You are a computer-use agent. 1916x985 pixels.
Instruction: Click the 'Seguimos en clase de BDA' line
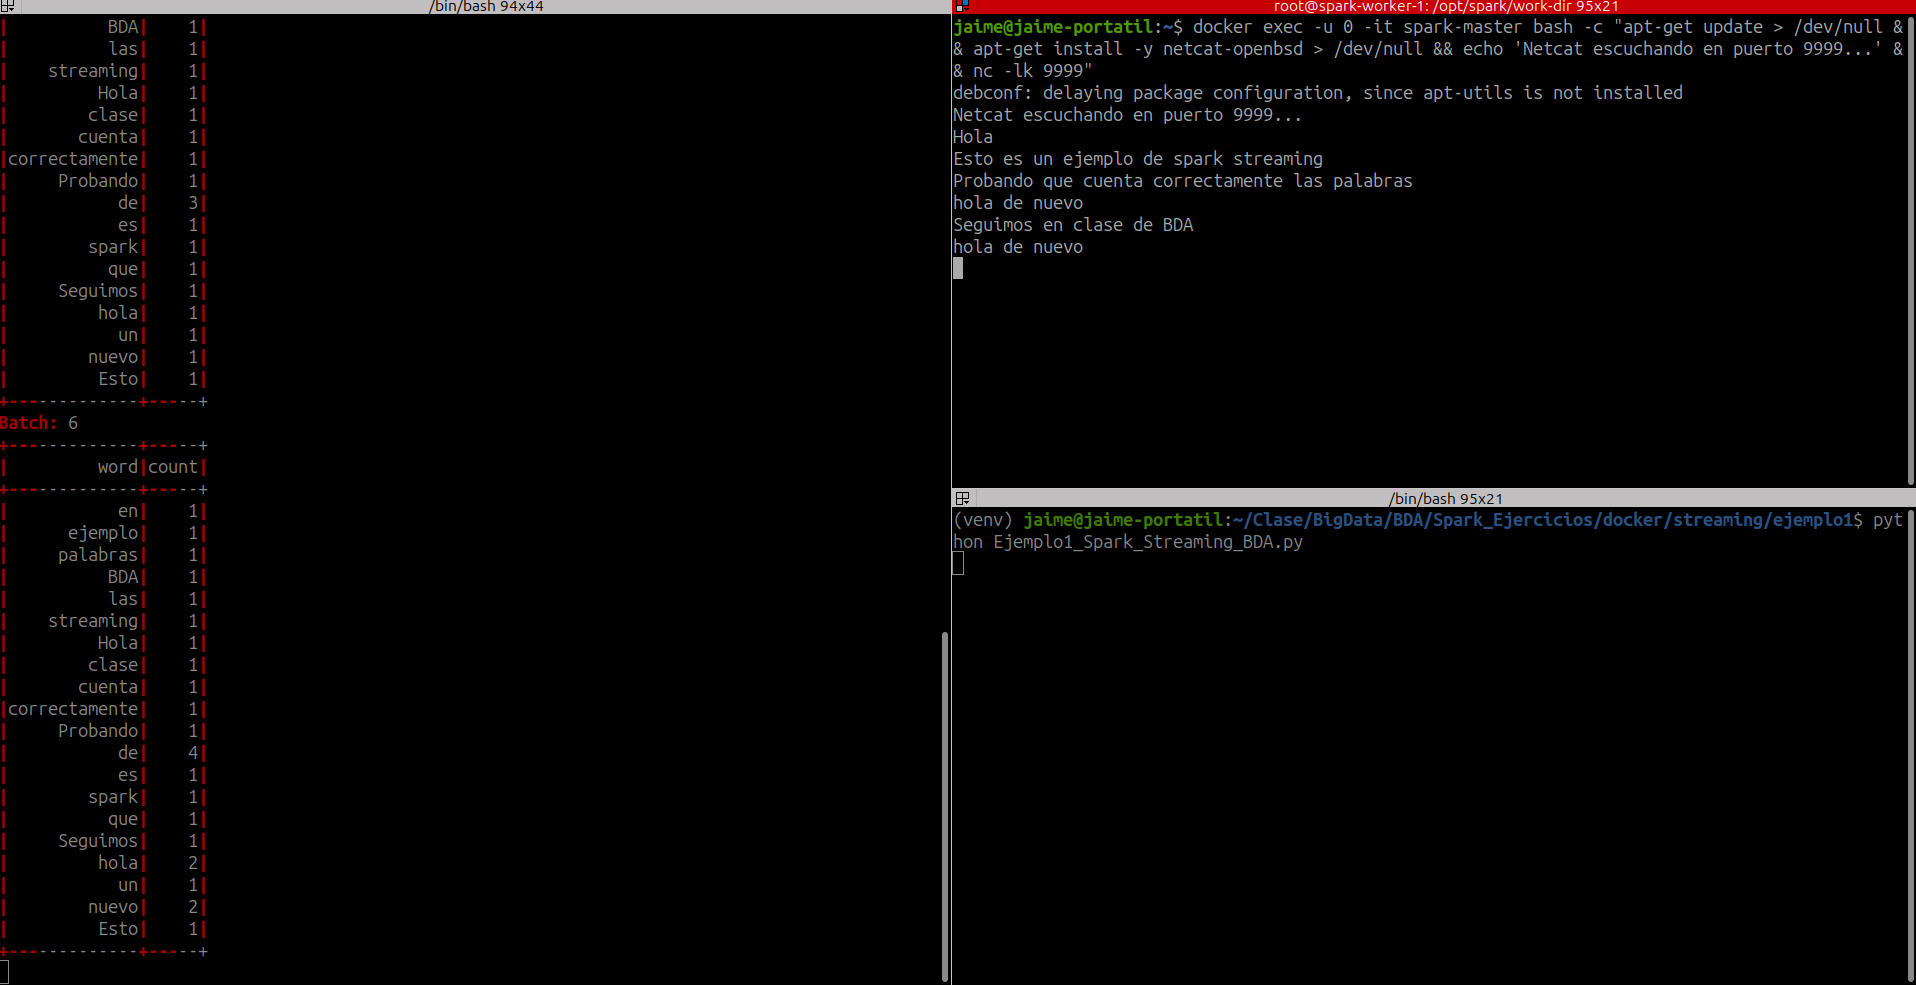[1073, 225]
